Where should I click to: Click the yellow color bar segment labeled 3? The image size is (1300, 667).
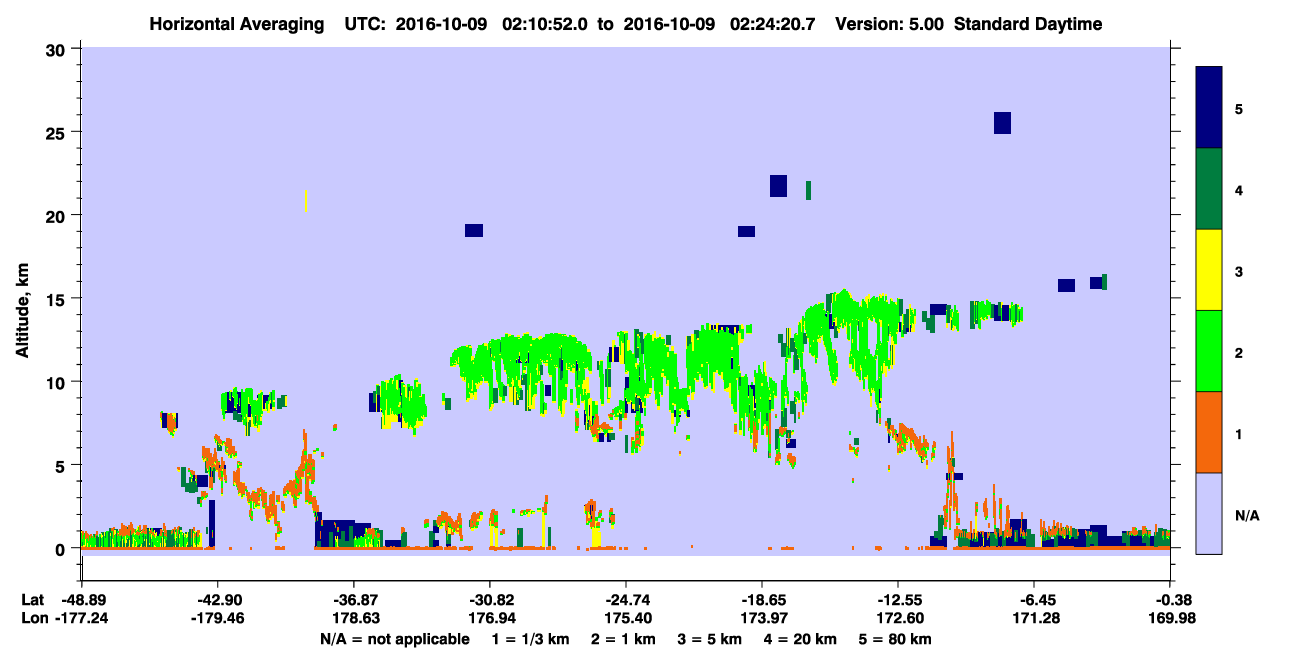pyautogui.click(x=1209, y=270)
